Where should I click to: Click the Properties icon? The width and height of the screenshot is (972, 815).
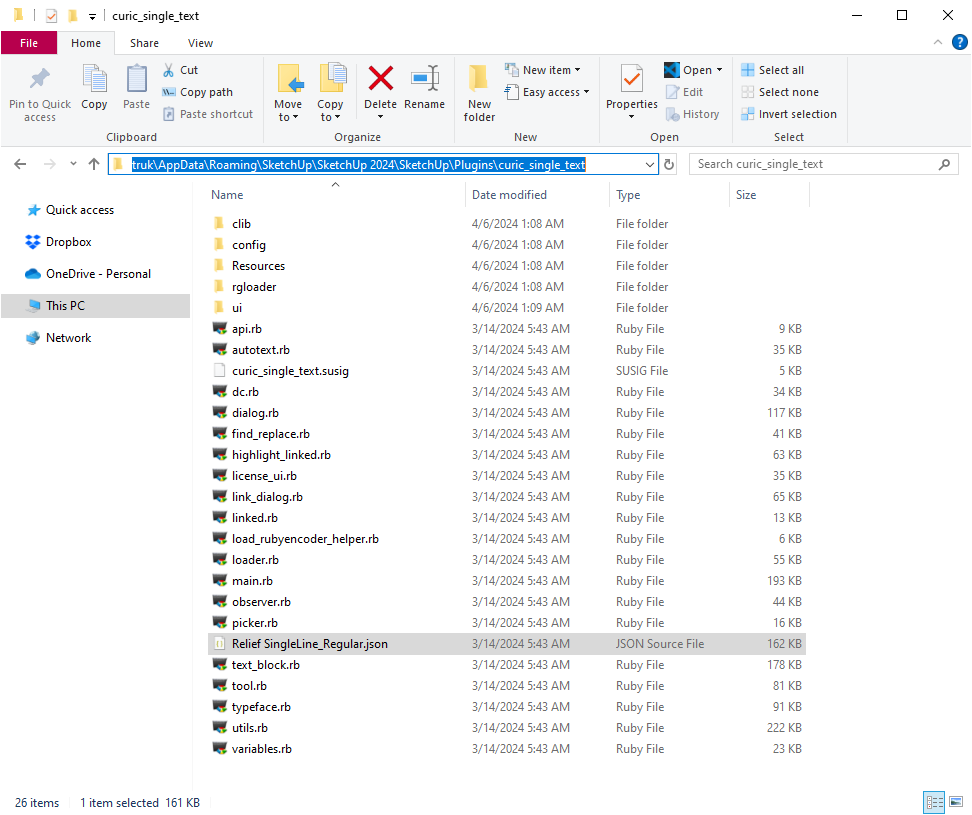[x=632, y=79]
